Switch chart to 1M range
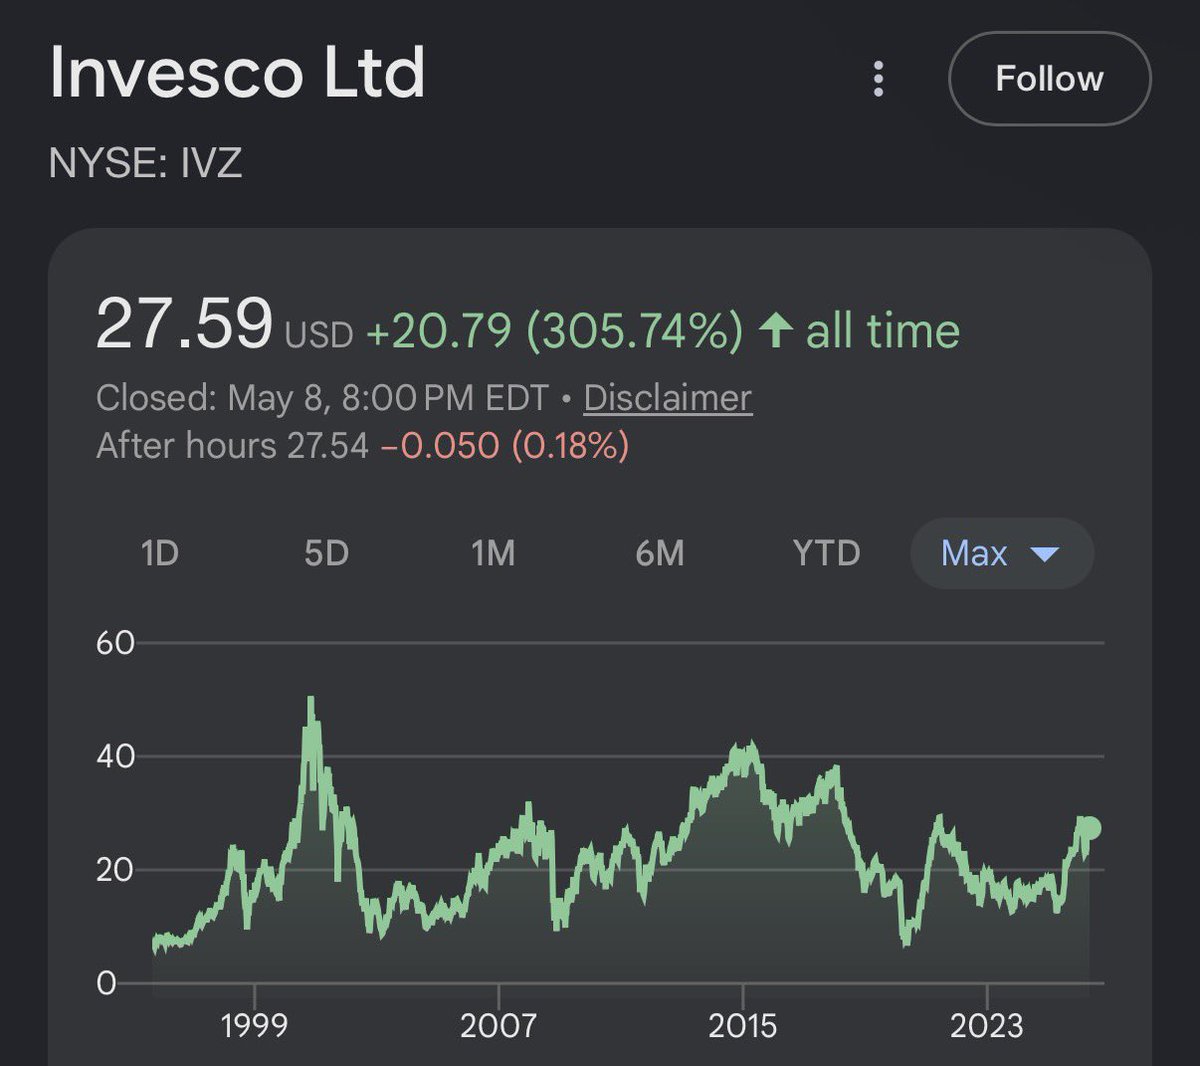Image resolution: width=1200 pixels, height=1066 pixels. [x=493, y=553]
